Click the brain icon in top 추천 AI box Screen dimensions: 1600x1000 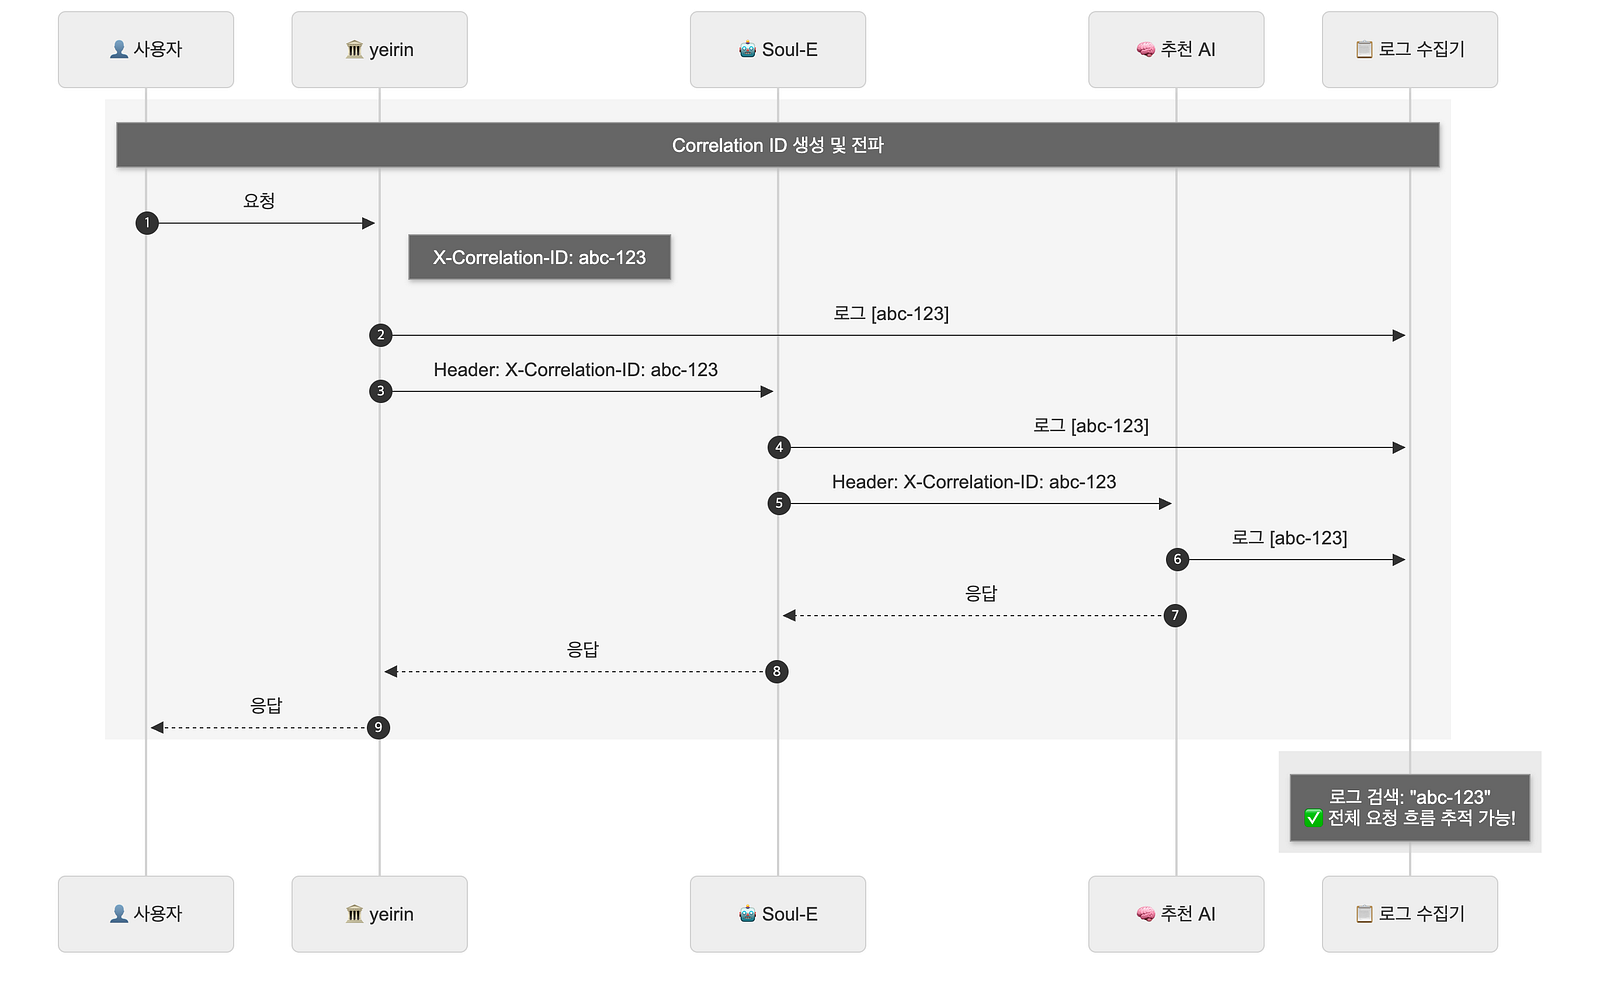click(1146, 50)
